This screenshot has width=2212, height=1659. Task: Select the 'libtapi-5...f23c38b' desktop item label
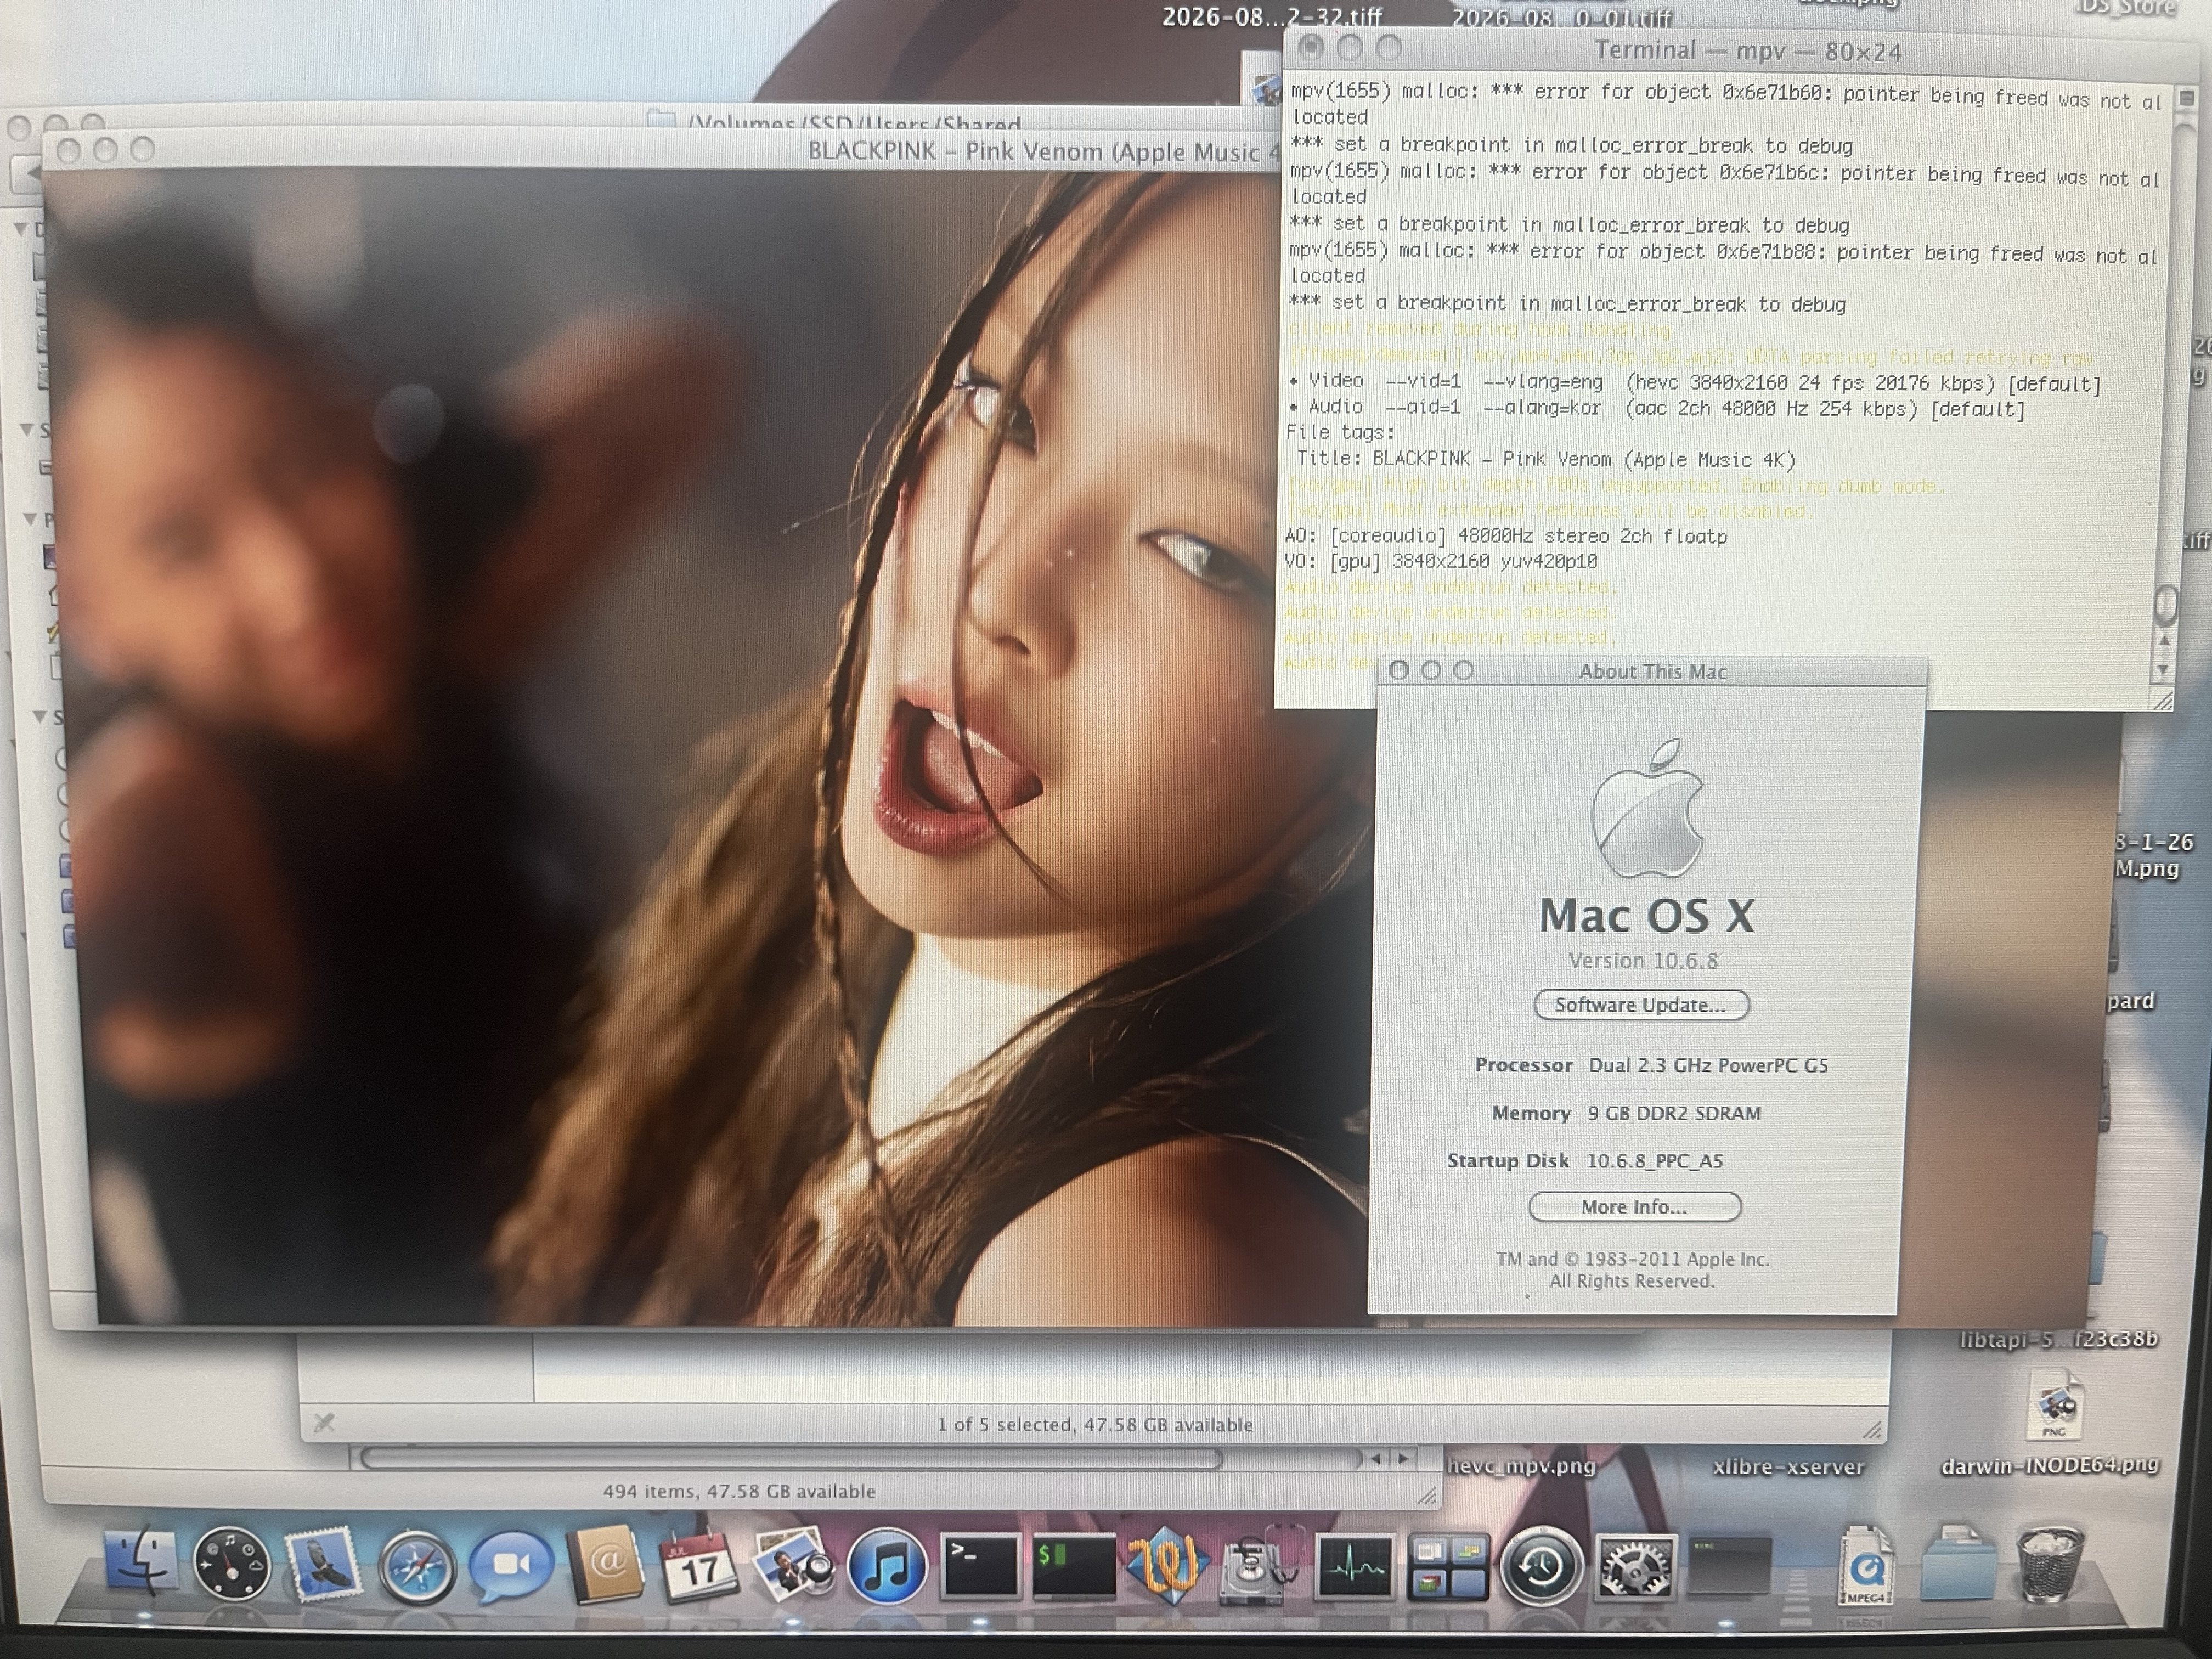point(2059,1339)
